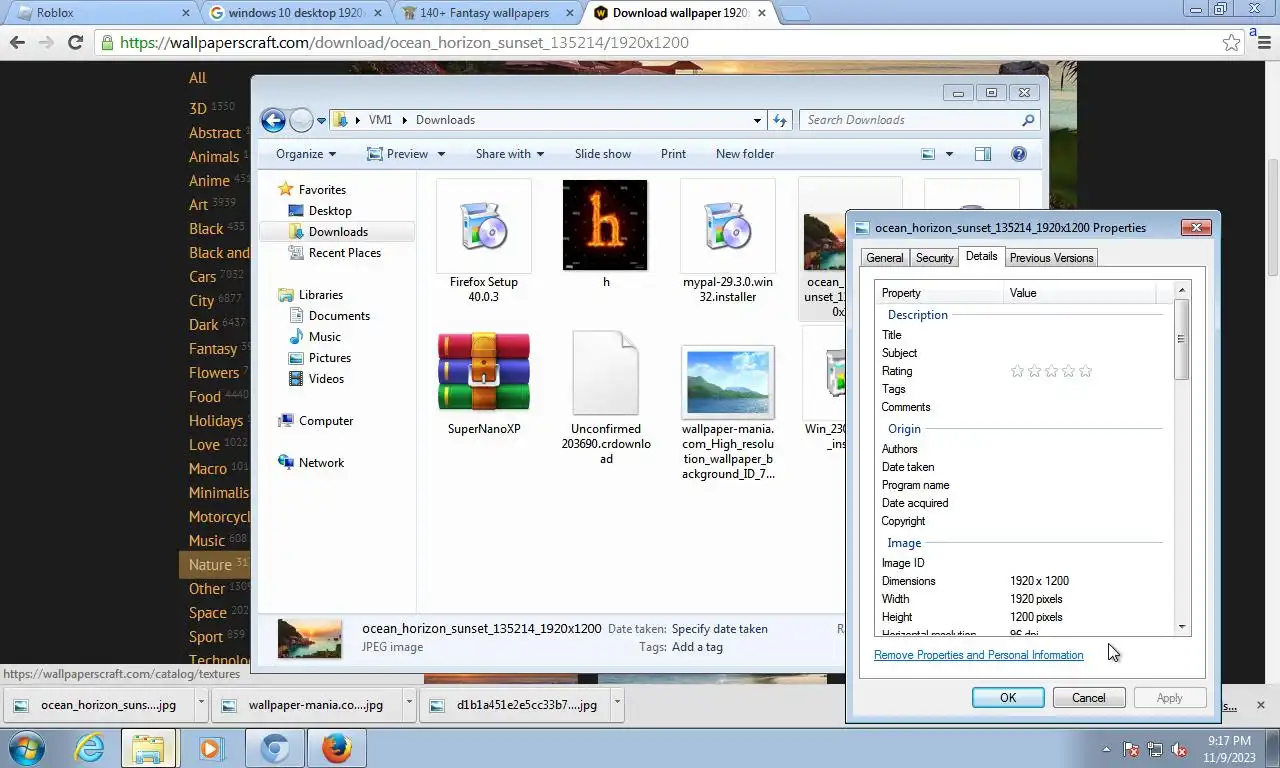Bookmark the page with the star icon
Screen dimensions: 1280x768
[1232, 43]
